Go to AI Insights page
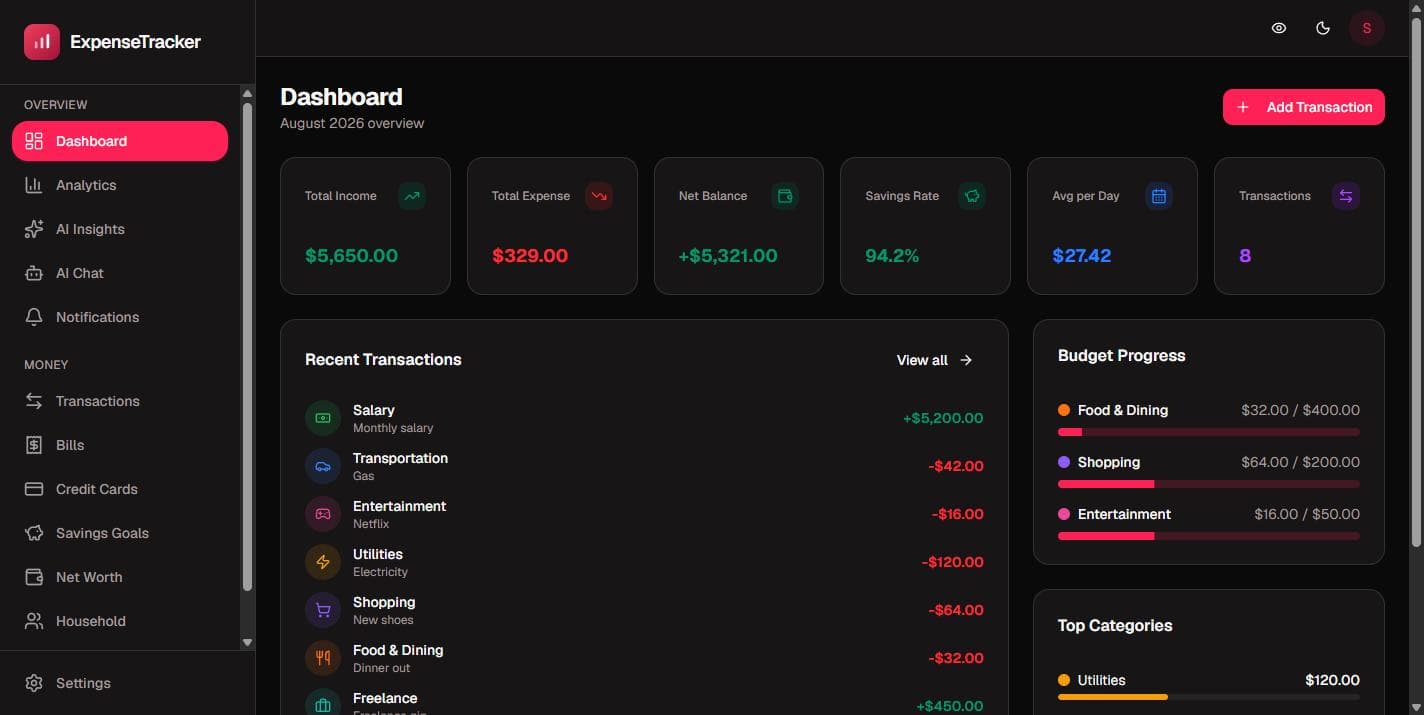1424x715 pixels. [x=120, y=229]
